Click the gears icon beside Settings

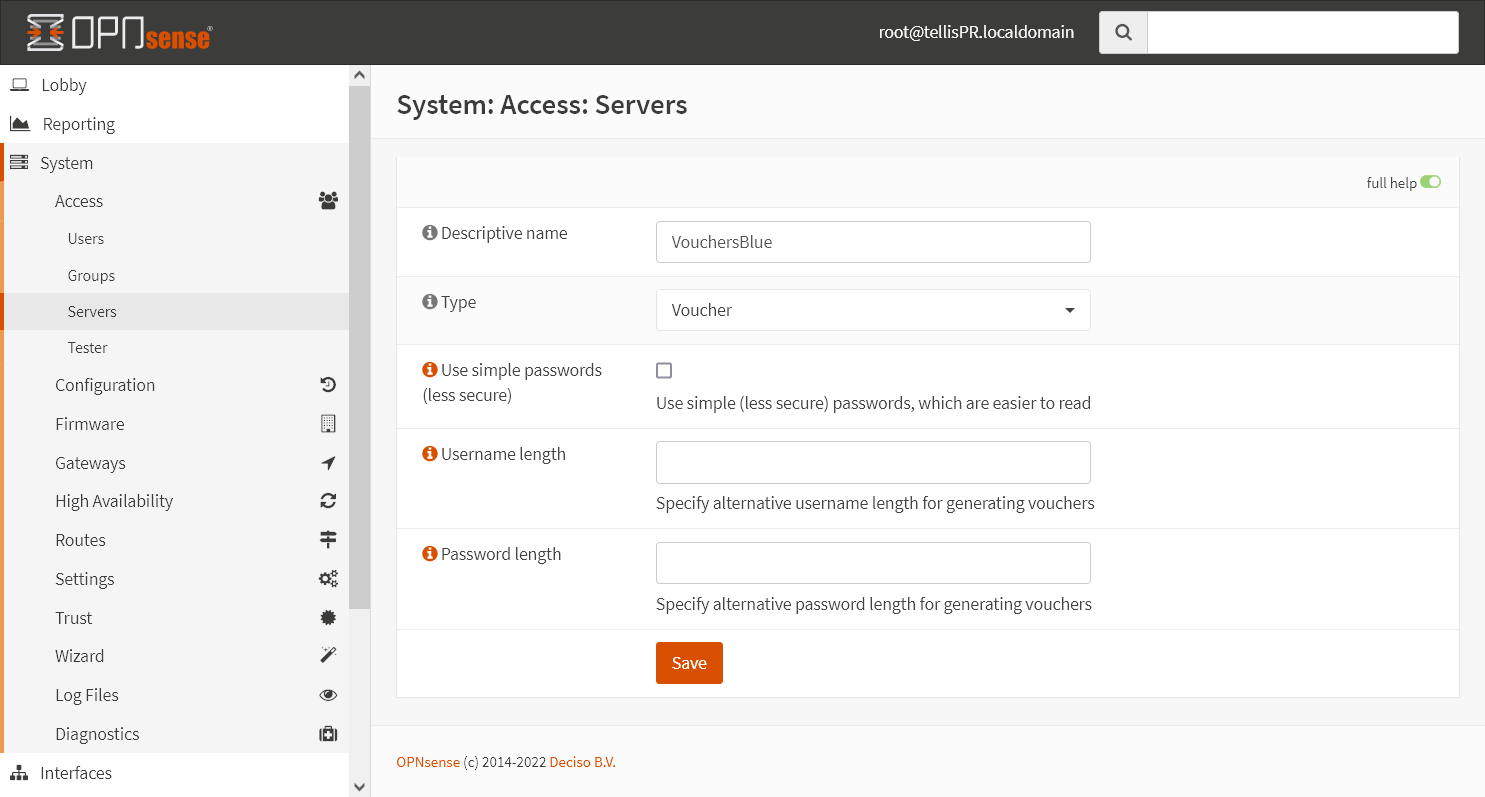click(328, 578)
